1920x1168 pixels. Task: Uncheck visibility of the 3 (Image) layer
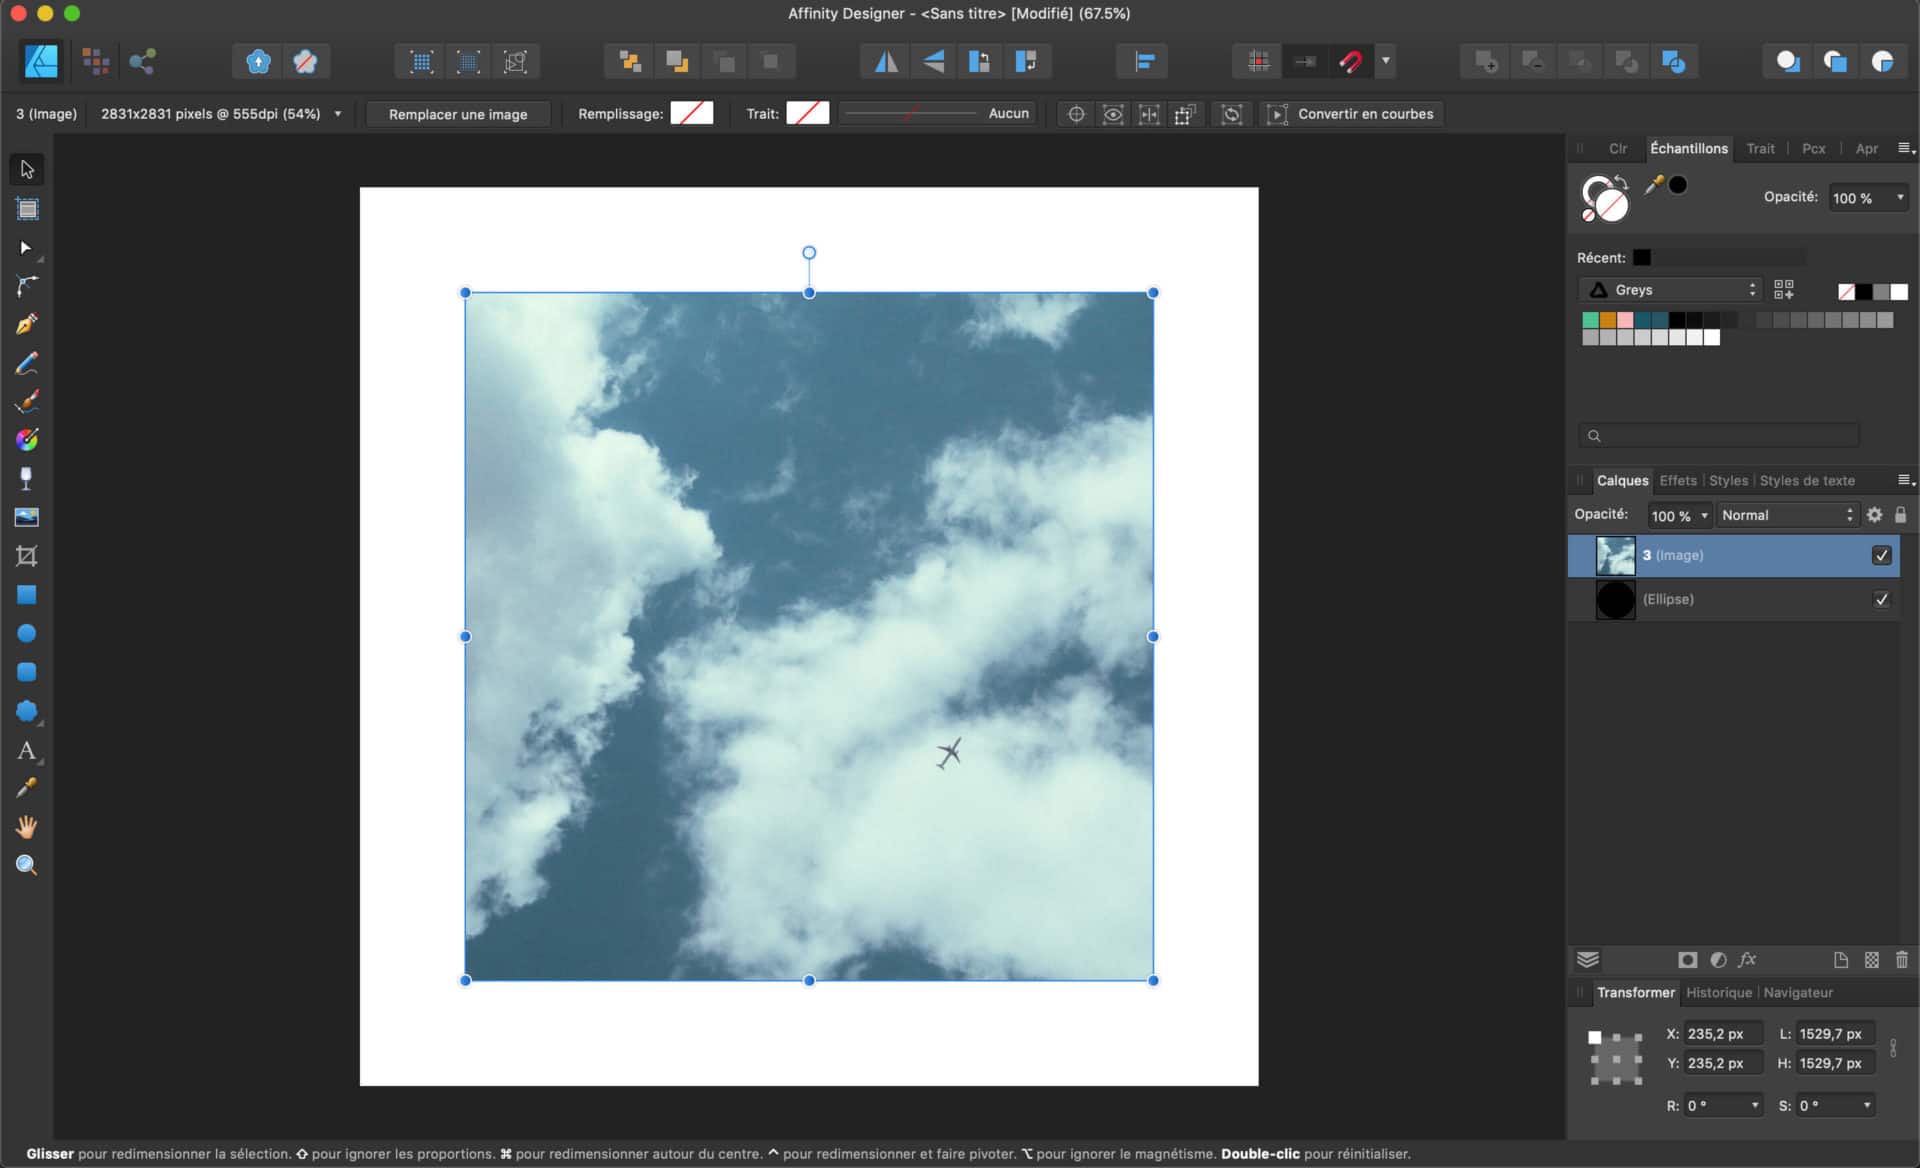[x=1881, y=555]
